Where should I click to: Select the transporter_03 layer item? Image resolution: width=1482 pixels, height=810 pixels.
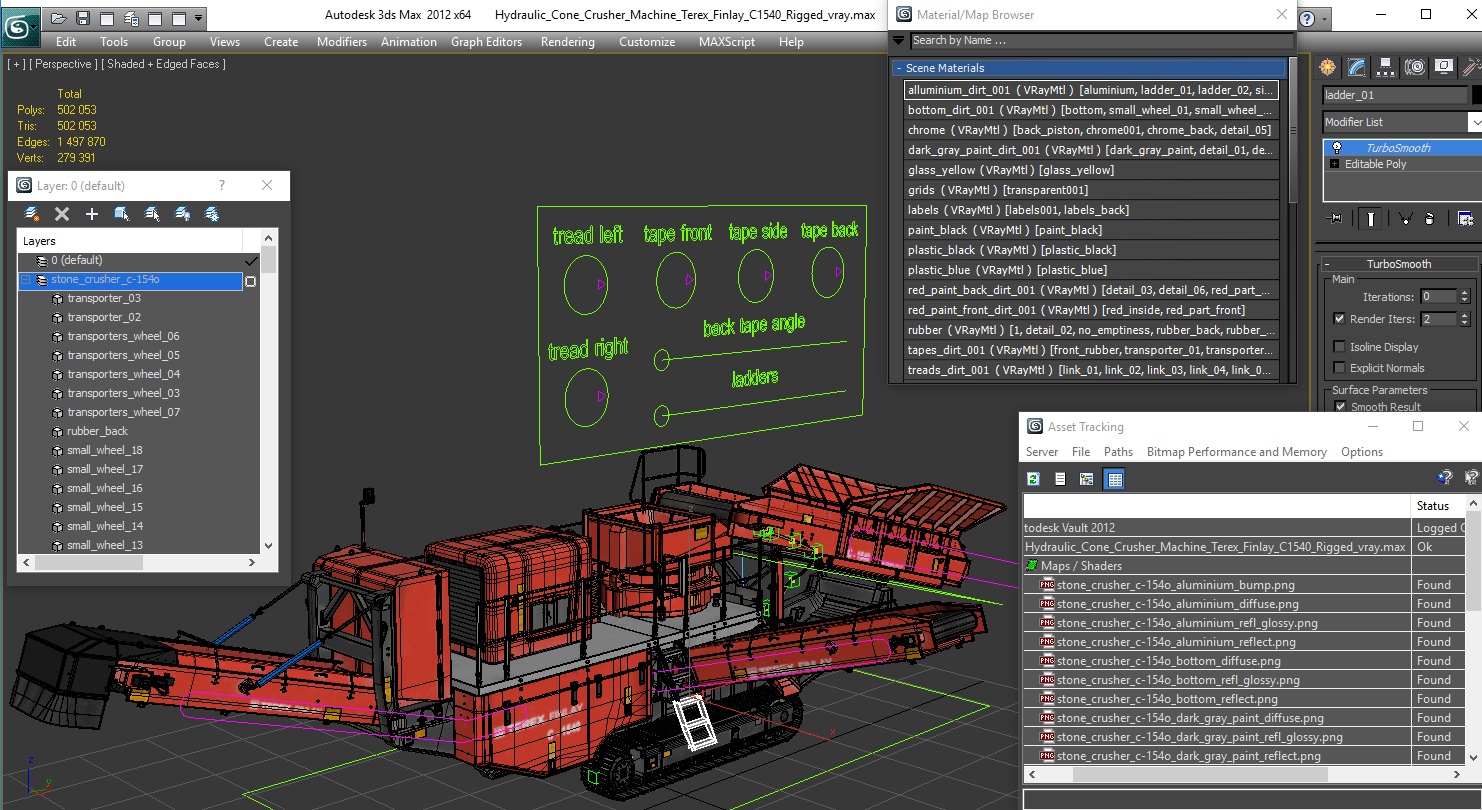104,298
